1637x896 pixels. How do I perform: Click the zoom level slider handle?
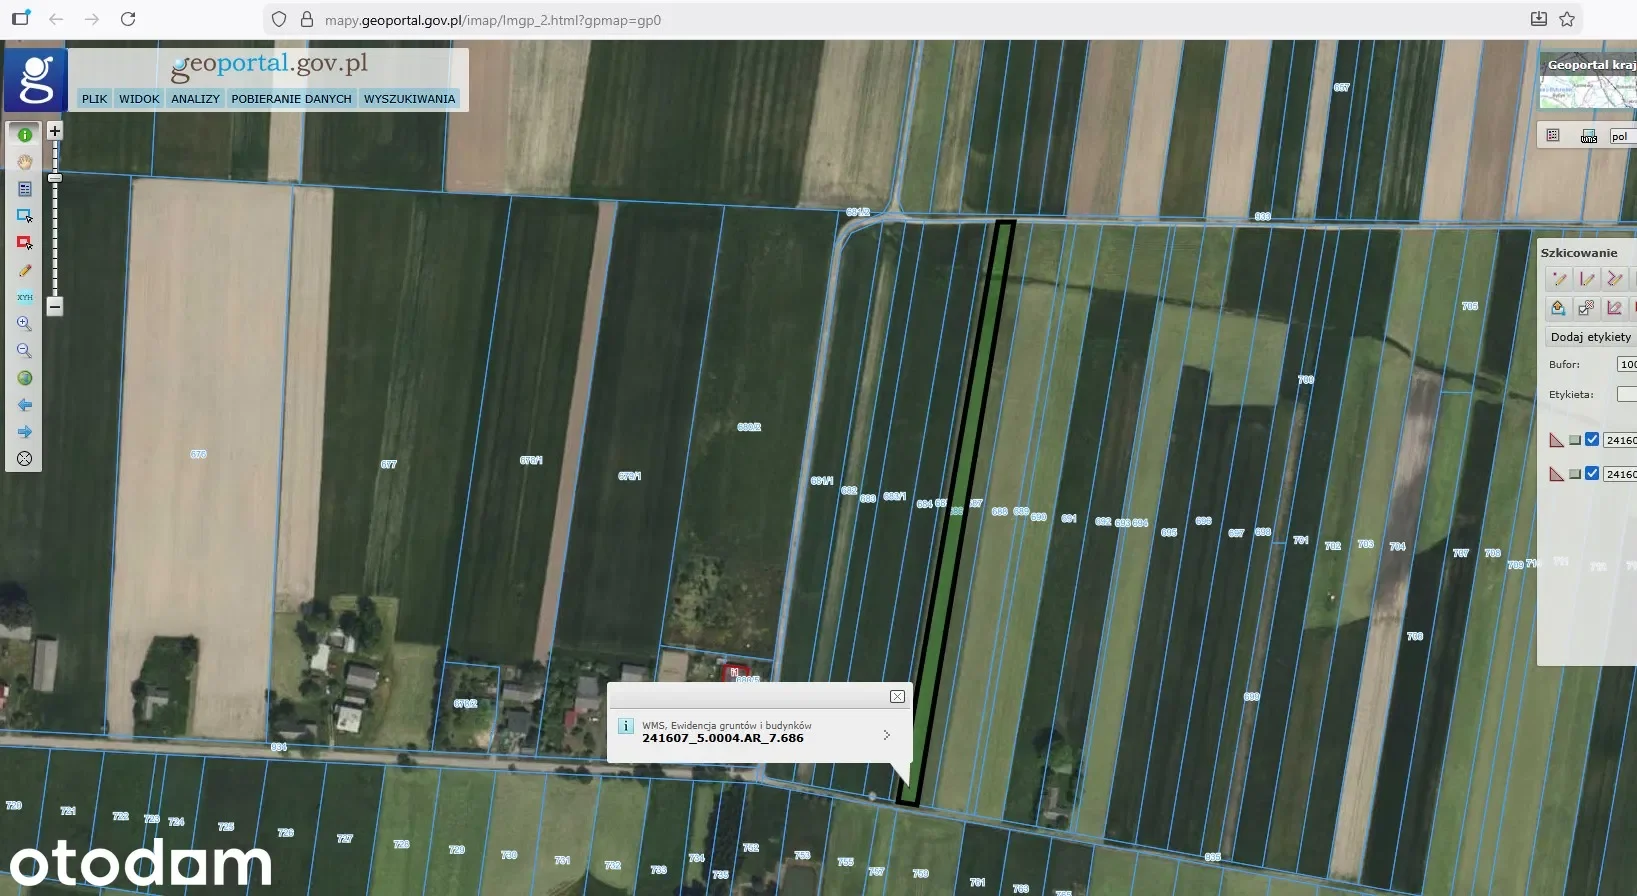(55, 178)
